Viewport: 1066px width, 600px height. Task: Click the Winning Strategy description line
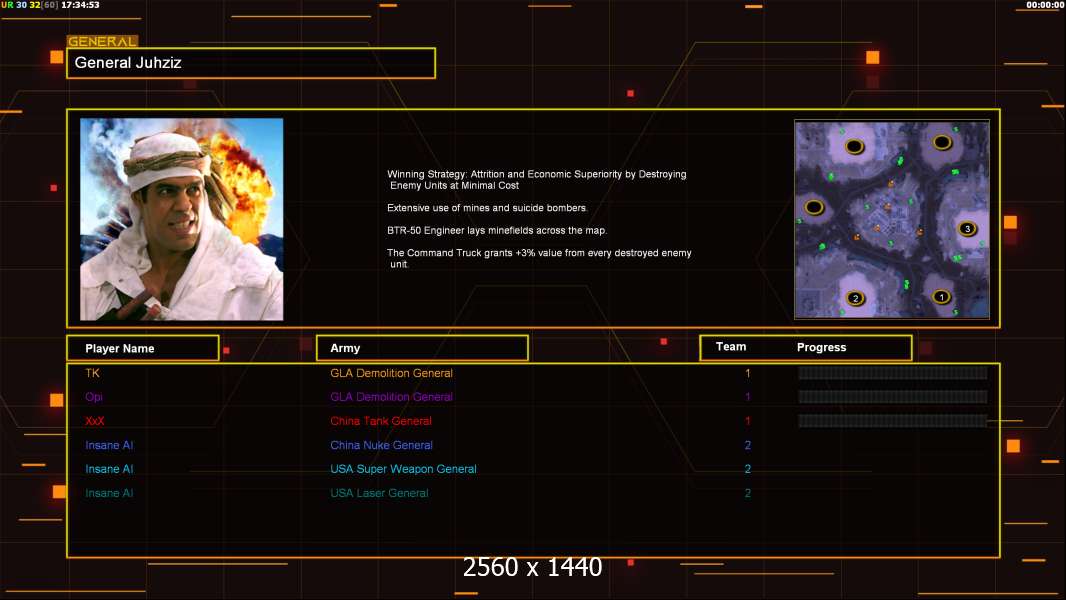[x=536, y=179]
